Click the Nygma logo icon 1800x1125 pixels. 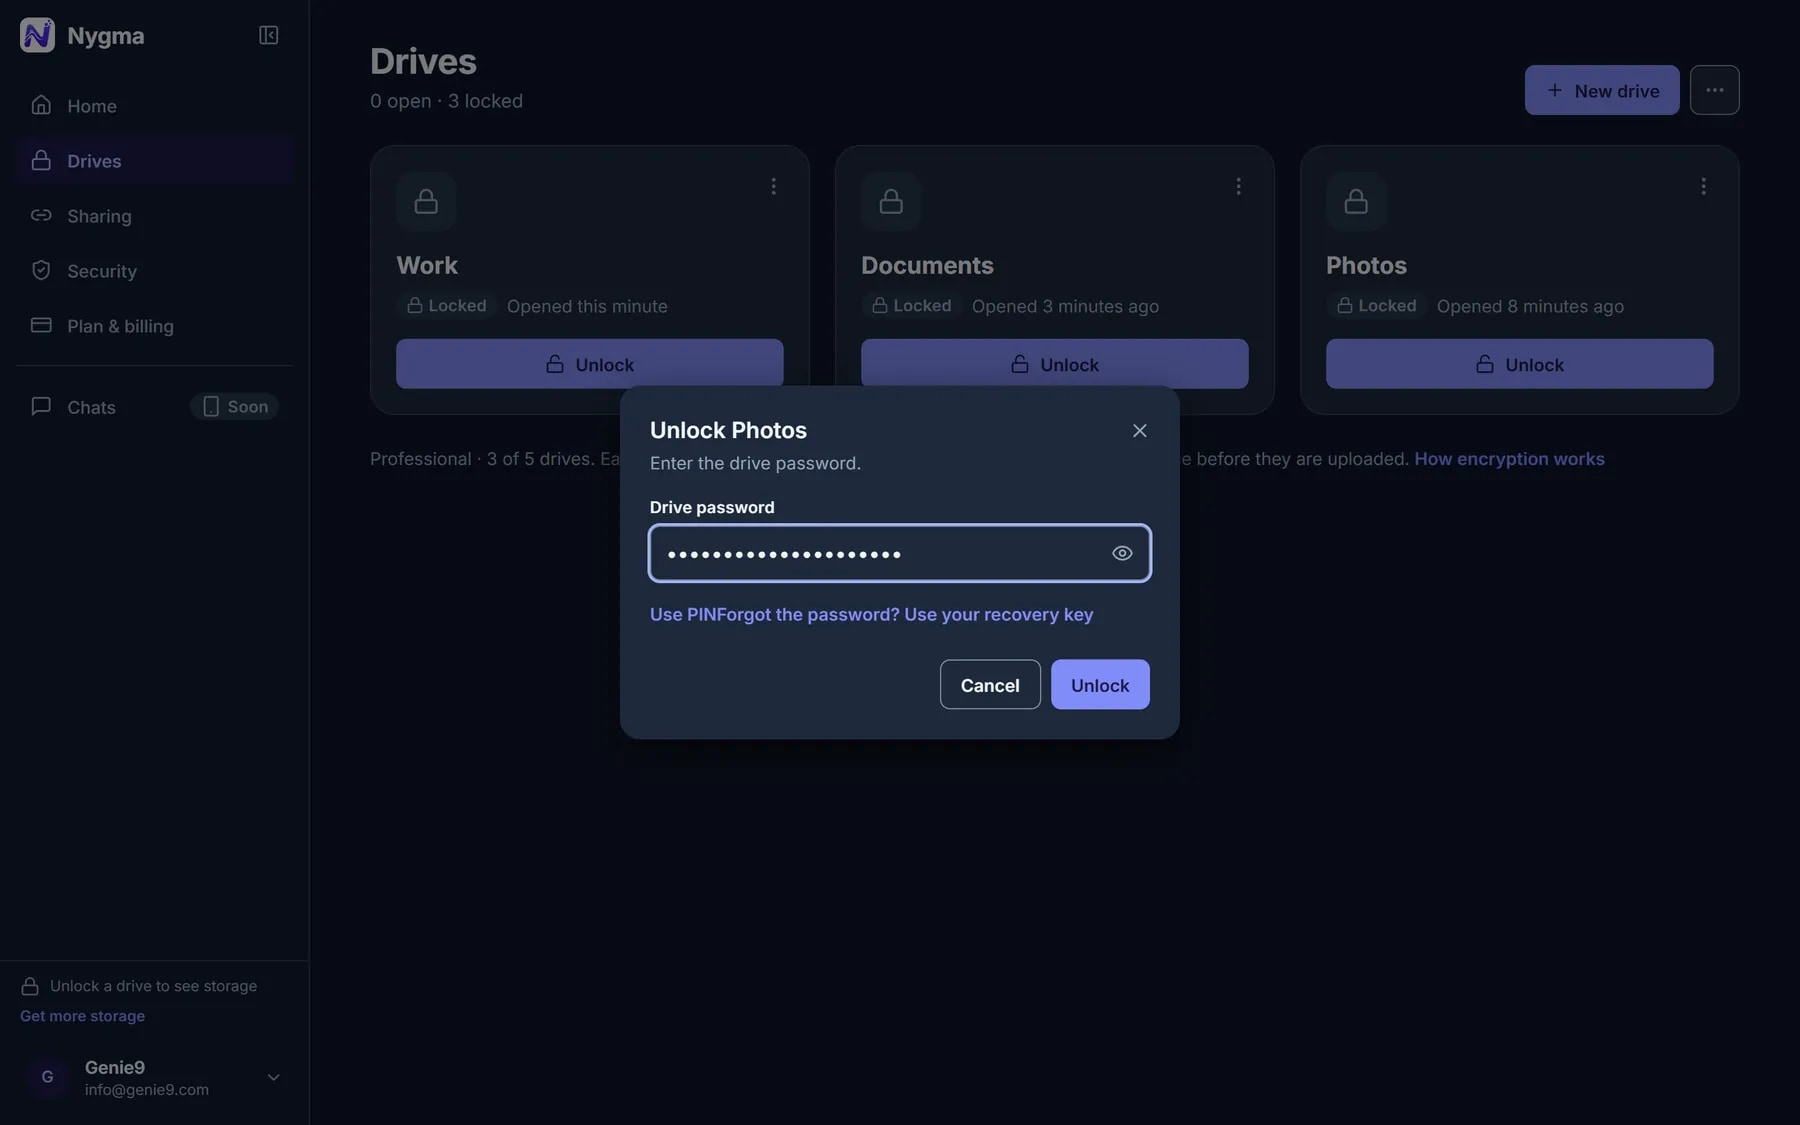37,35
